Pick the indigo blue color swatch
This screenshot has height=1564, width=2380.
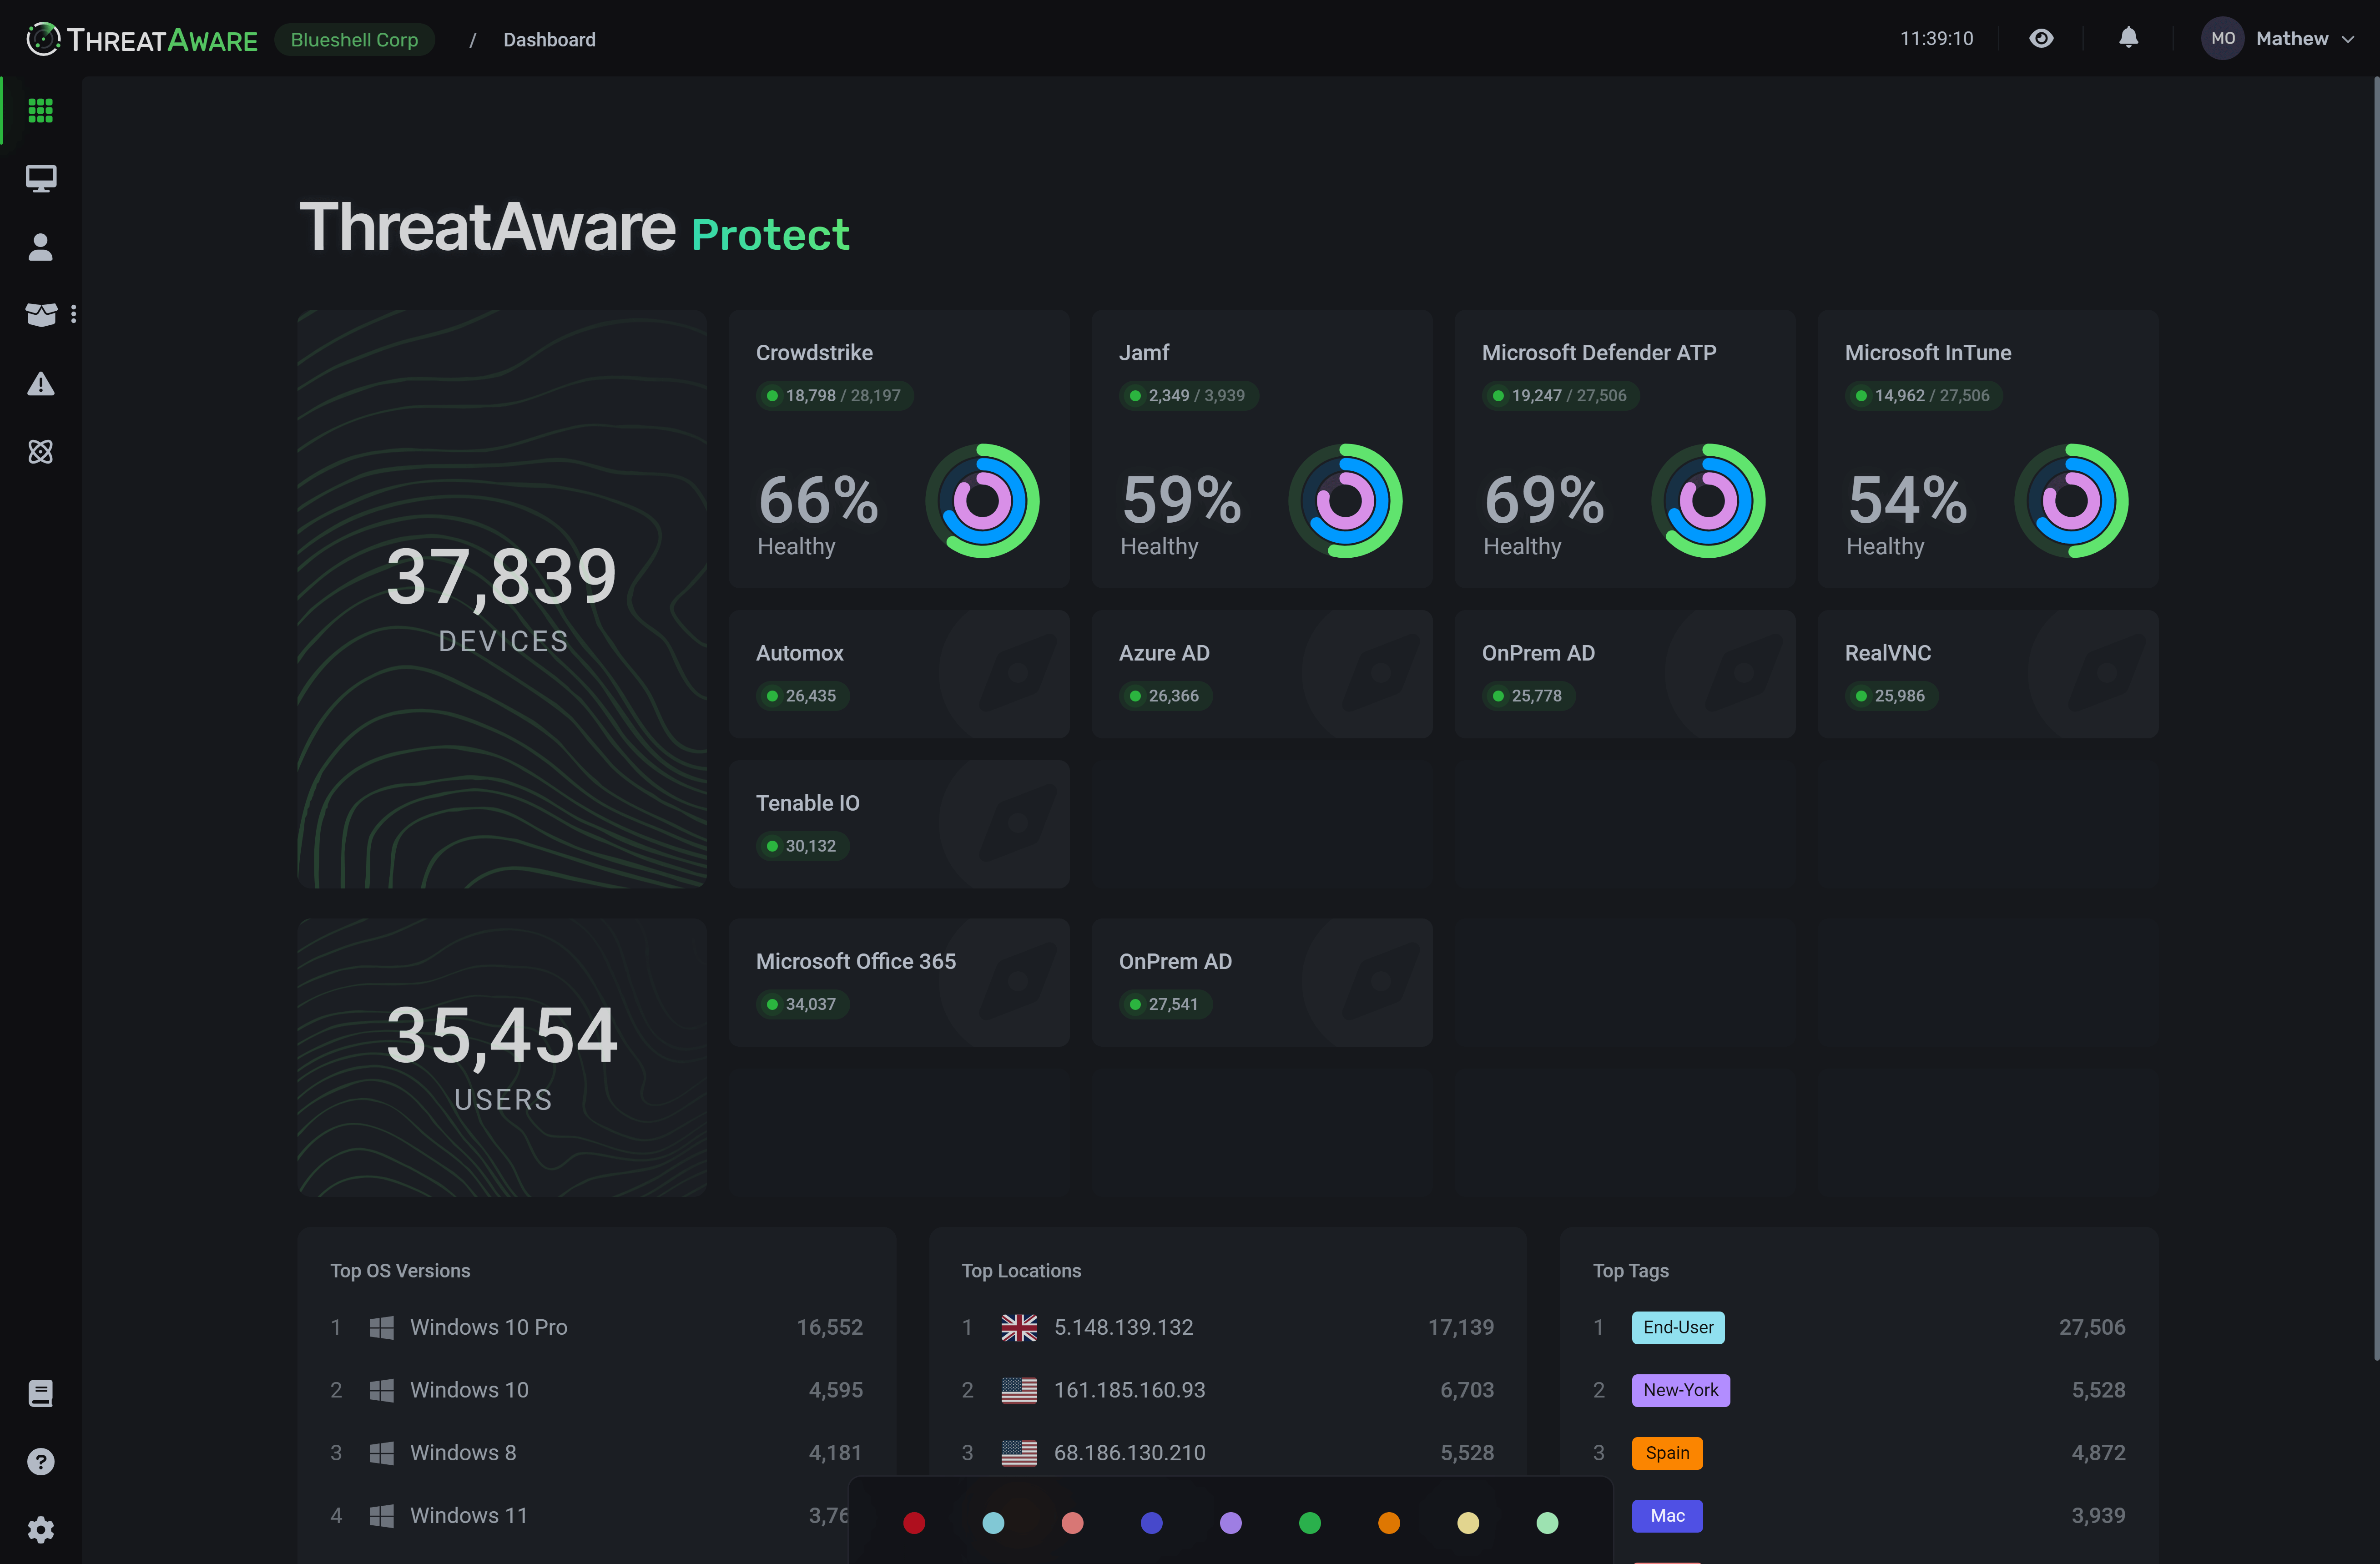click(1151, 1522)
